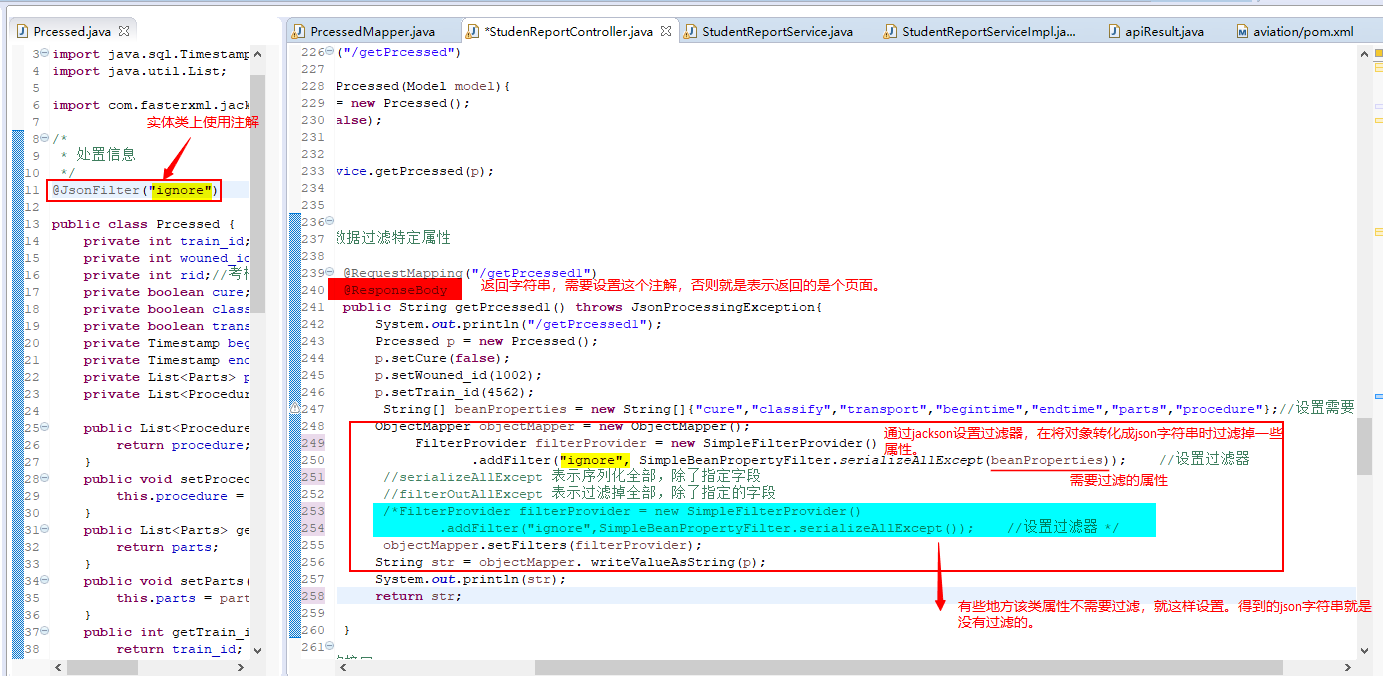This screenshot has width=1383, height=676.
Task: Open the StudentReportService.java tab
Action: (777, 32)
